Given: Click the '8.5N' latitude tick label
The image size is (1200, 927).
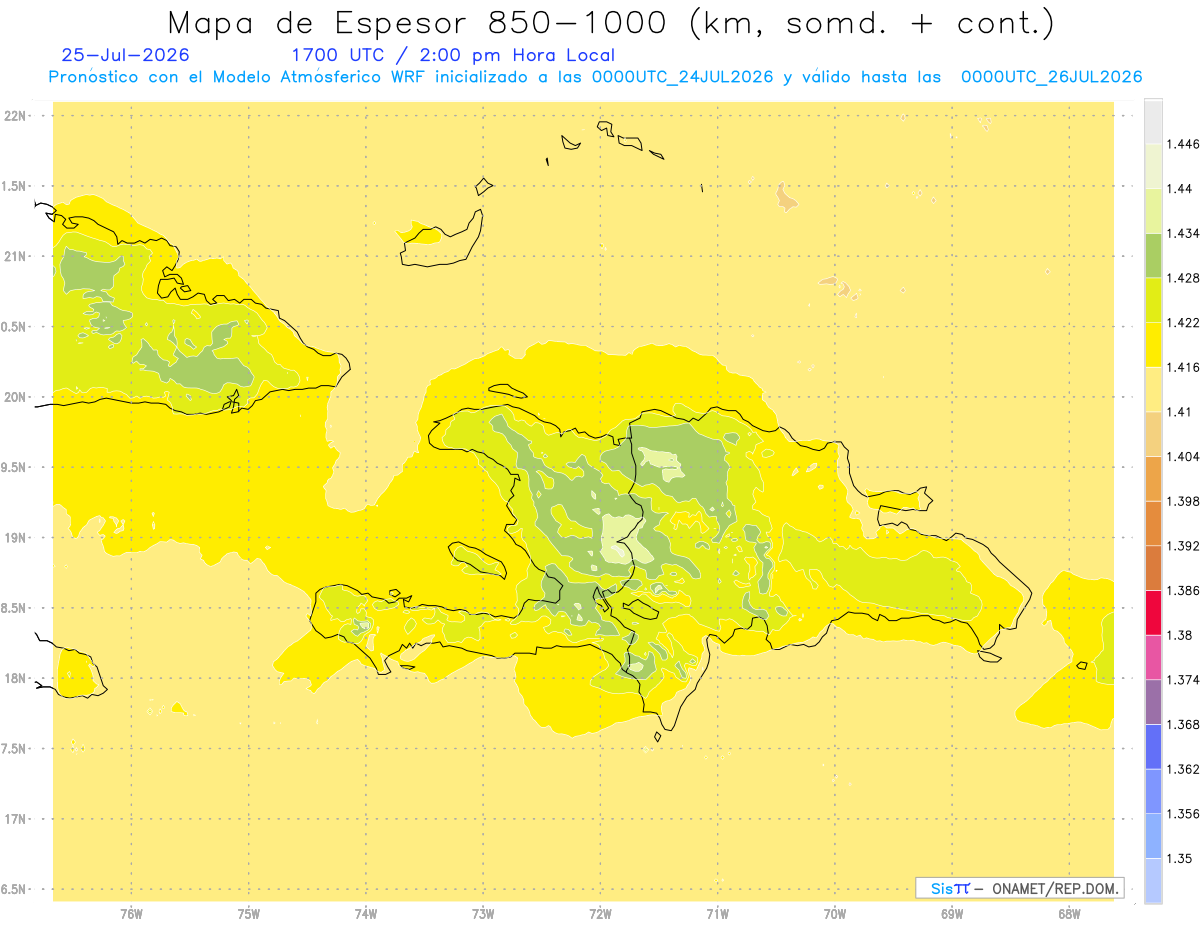Looking at the screenshot, I should (x=15, y=609).
